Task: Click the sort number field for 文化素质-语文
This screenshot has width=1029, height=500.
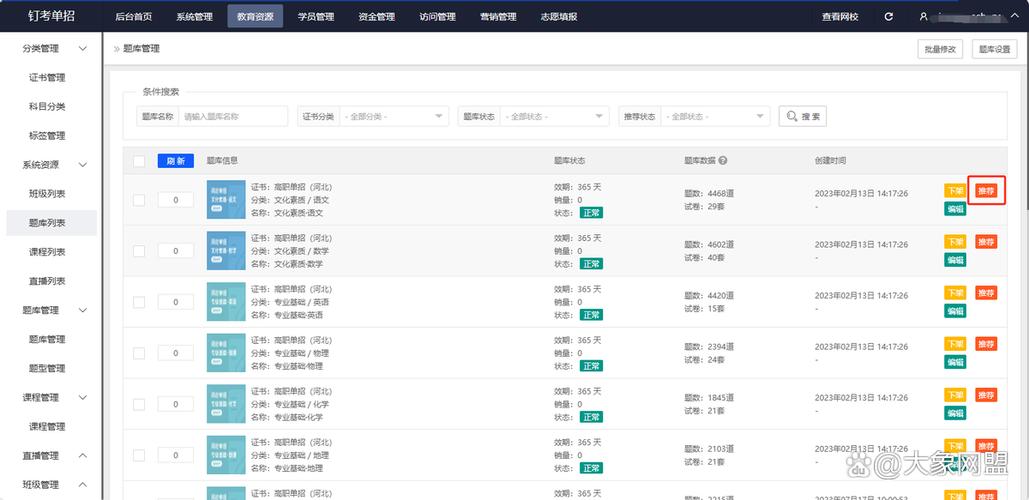Action: (176, 199)
